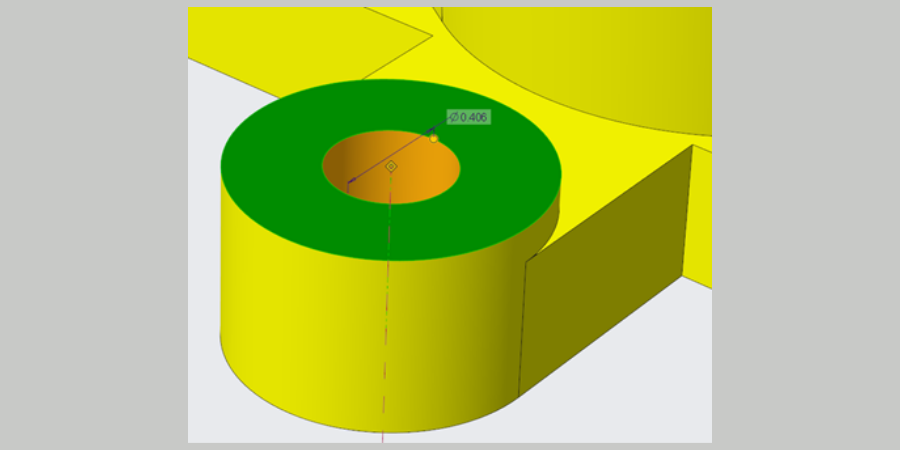The image size is (900, 450).
Task: Select the diameter symbol in the dimension label
Action: 454,117
